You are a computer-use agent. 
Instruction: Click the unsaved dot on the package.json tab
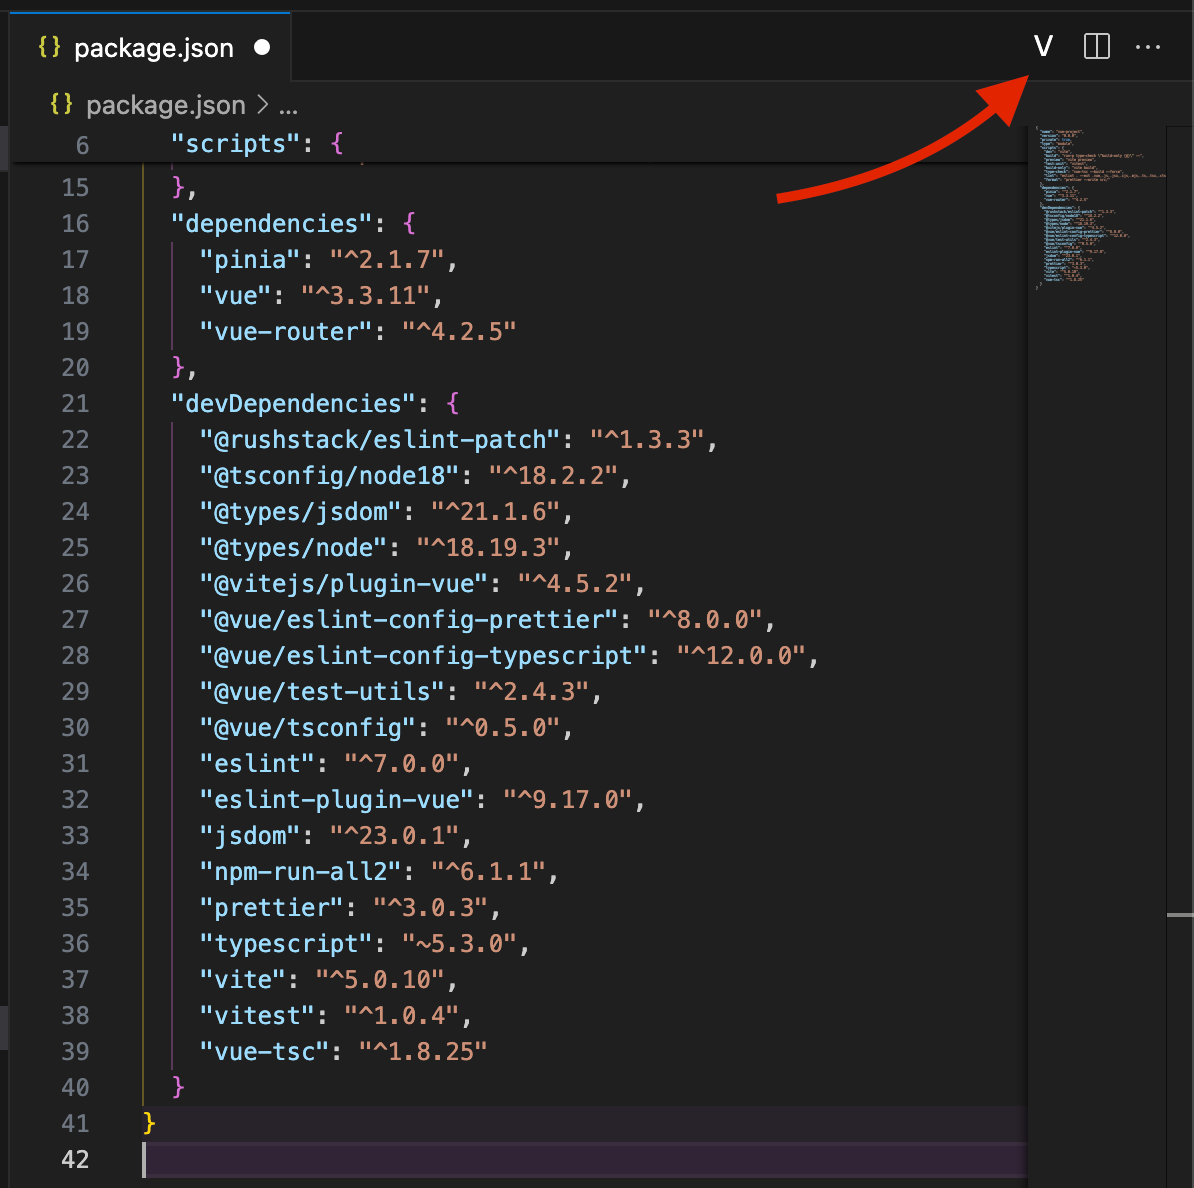tap(262, 47)
